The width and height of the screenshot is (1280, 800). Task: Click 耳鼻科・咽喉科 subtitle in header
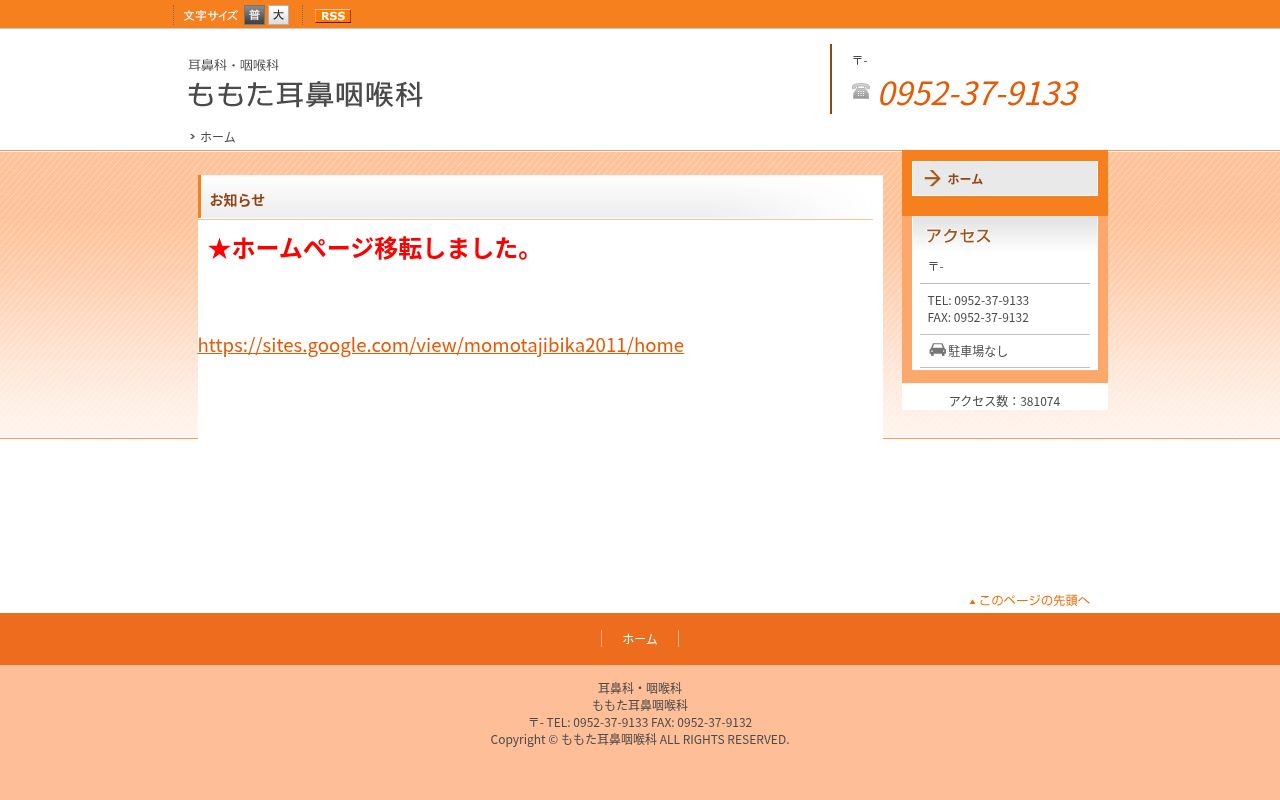(233, 65)
